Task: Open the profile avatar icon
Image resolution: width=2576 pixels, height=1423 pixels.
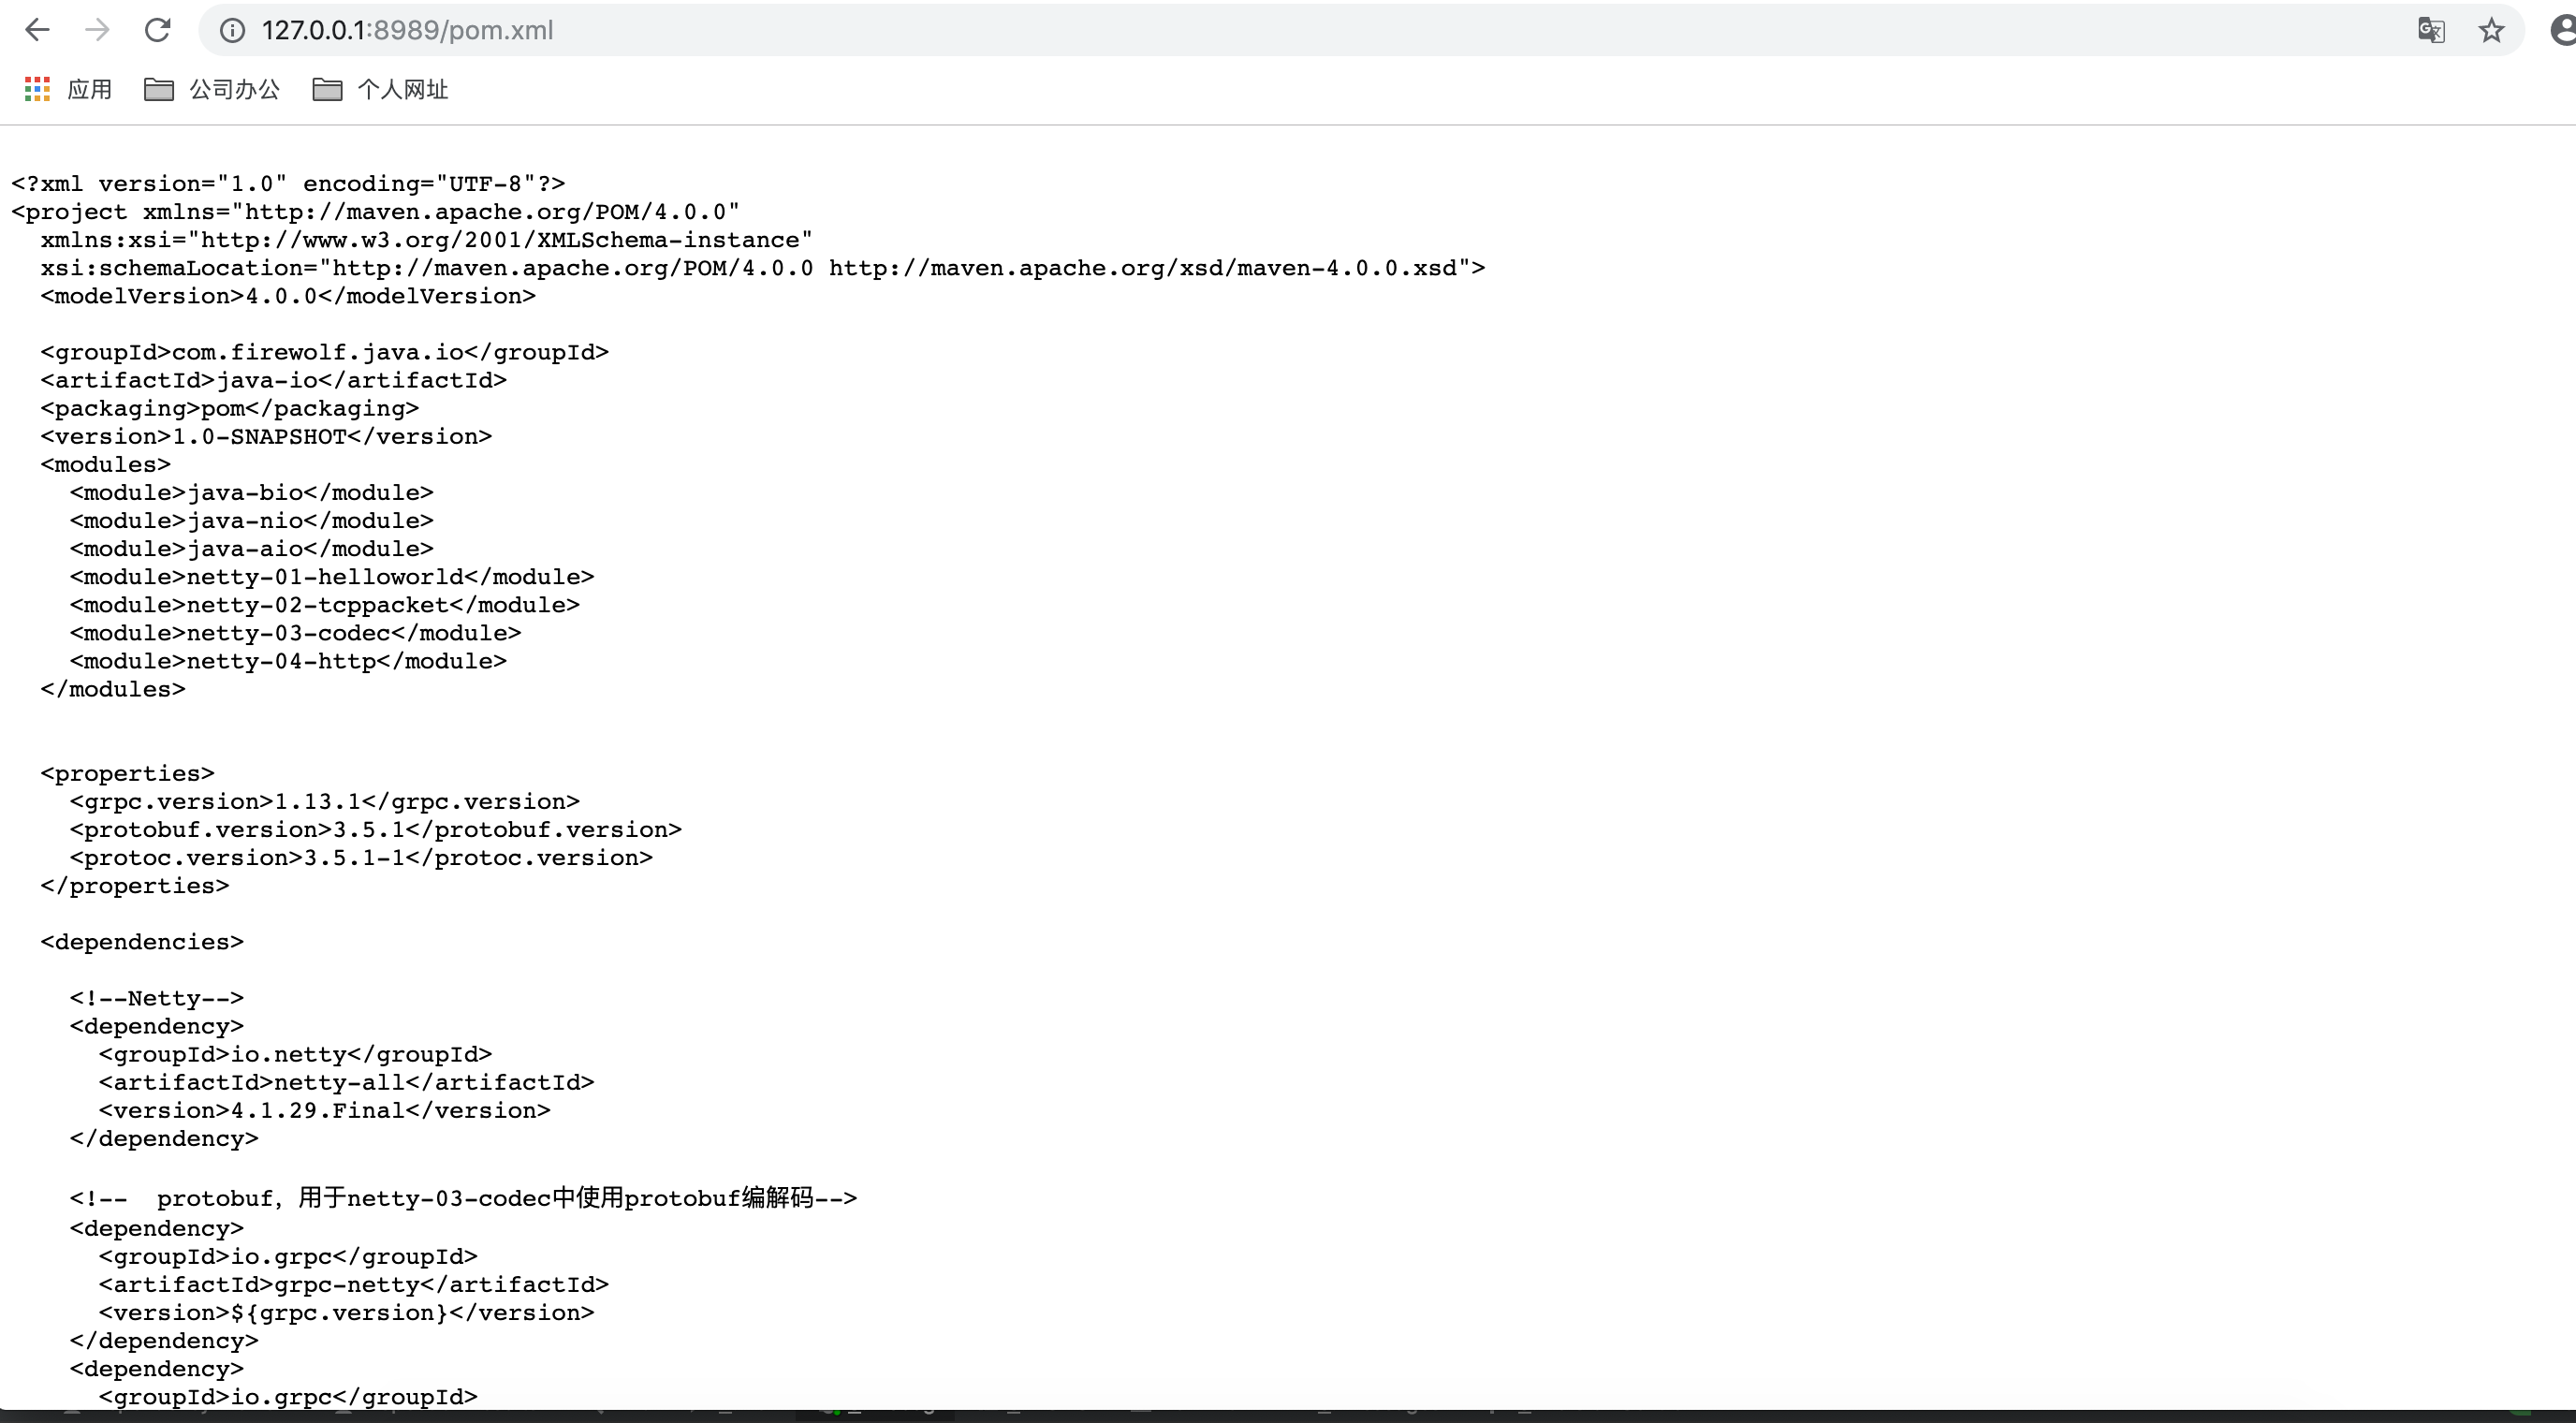Action: pyautogui.click(x=2563, y=30)
